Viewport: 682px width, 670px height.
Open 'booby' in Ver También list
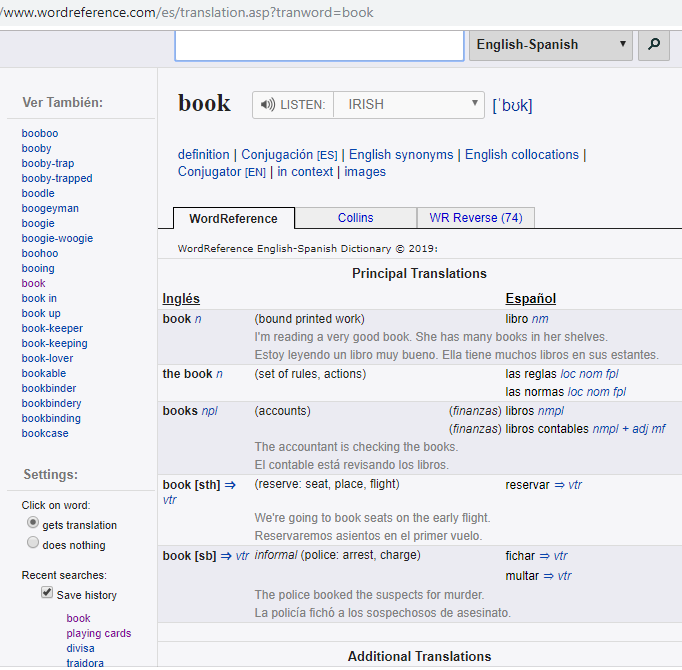37,148
